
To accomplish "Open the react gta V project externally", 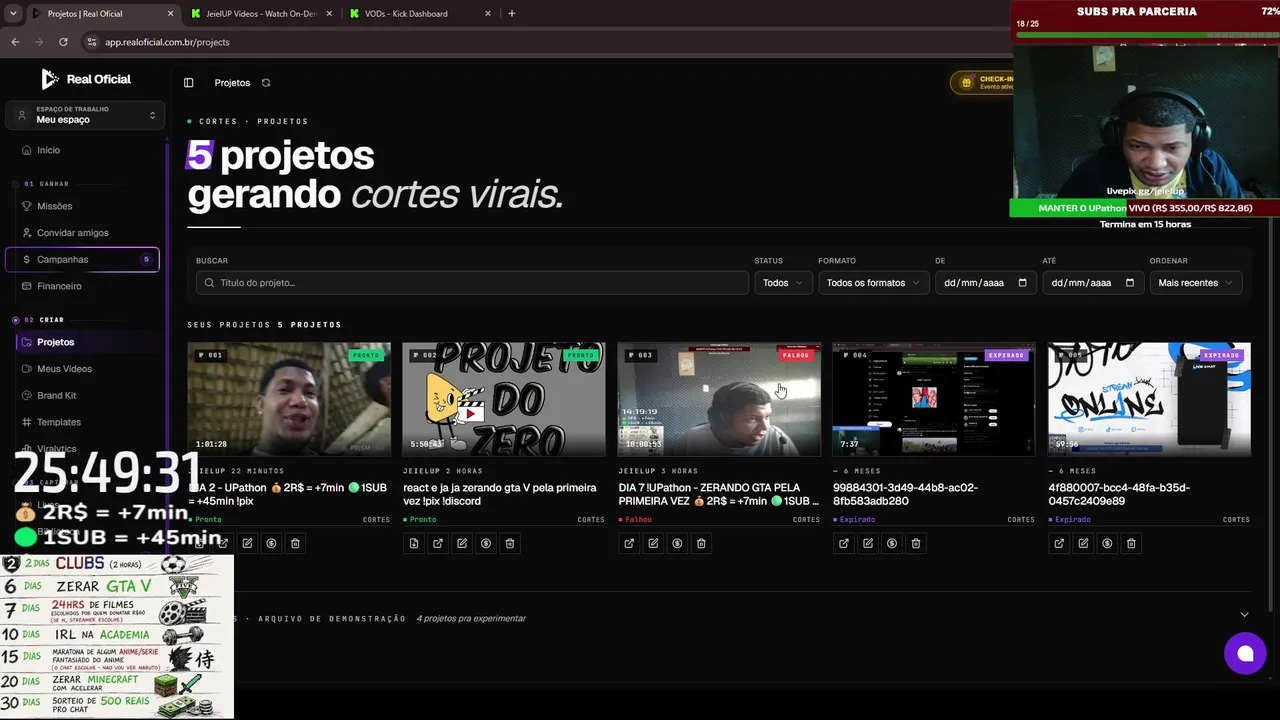I will click(x=438, y=543).
